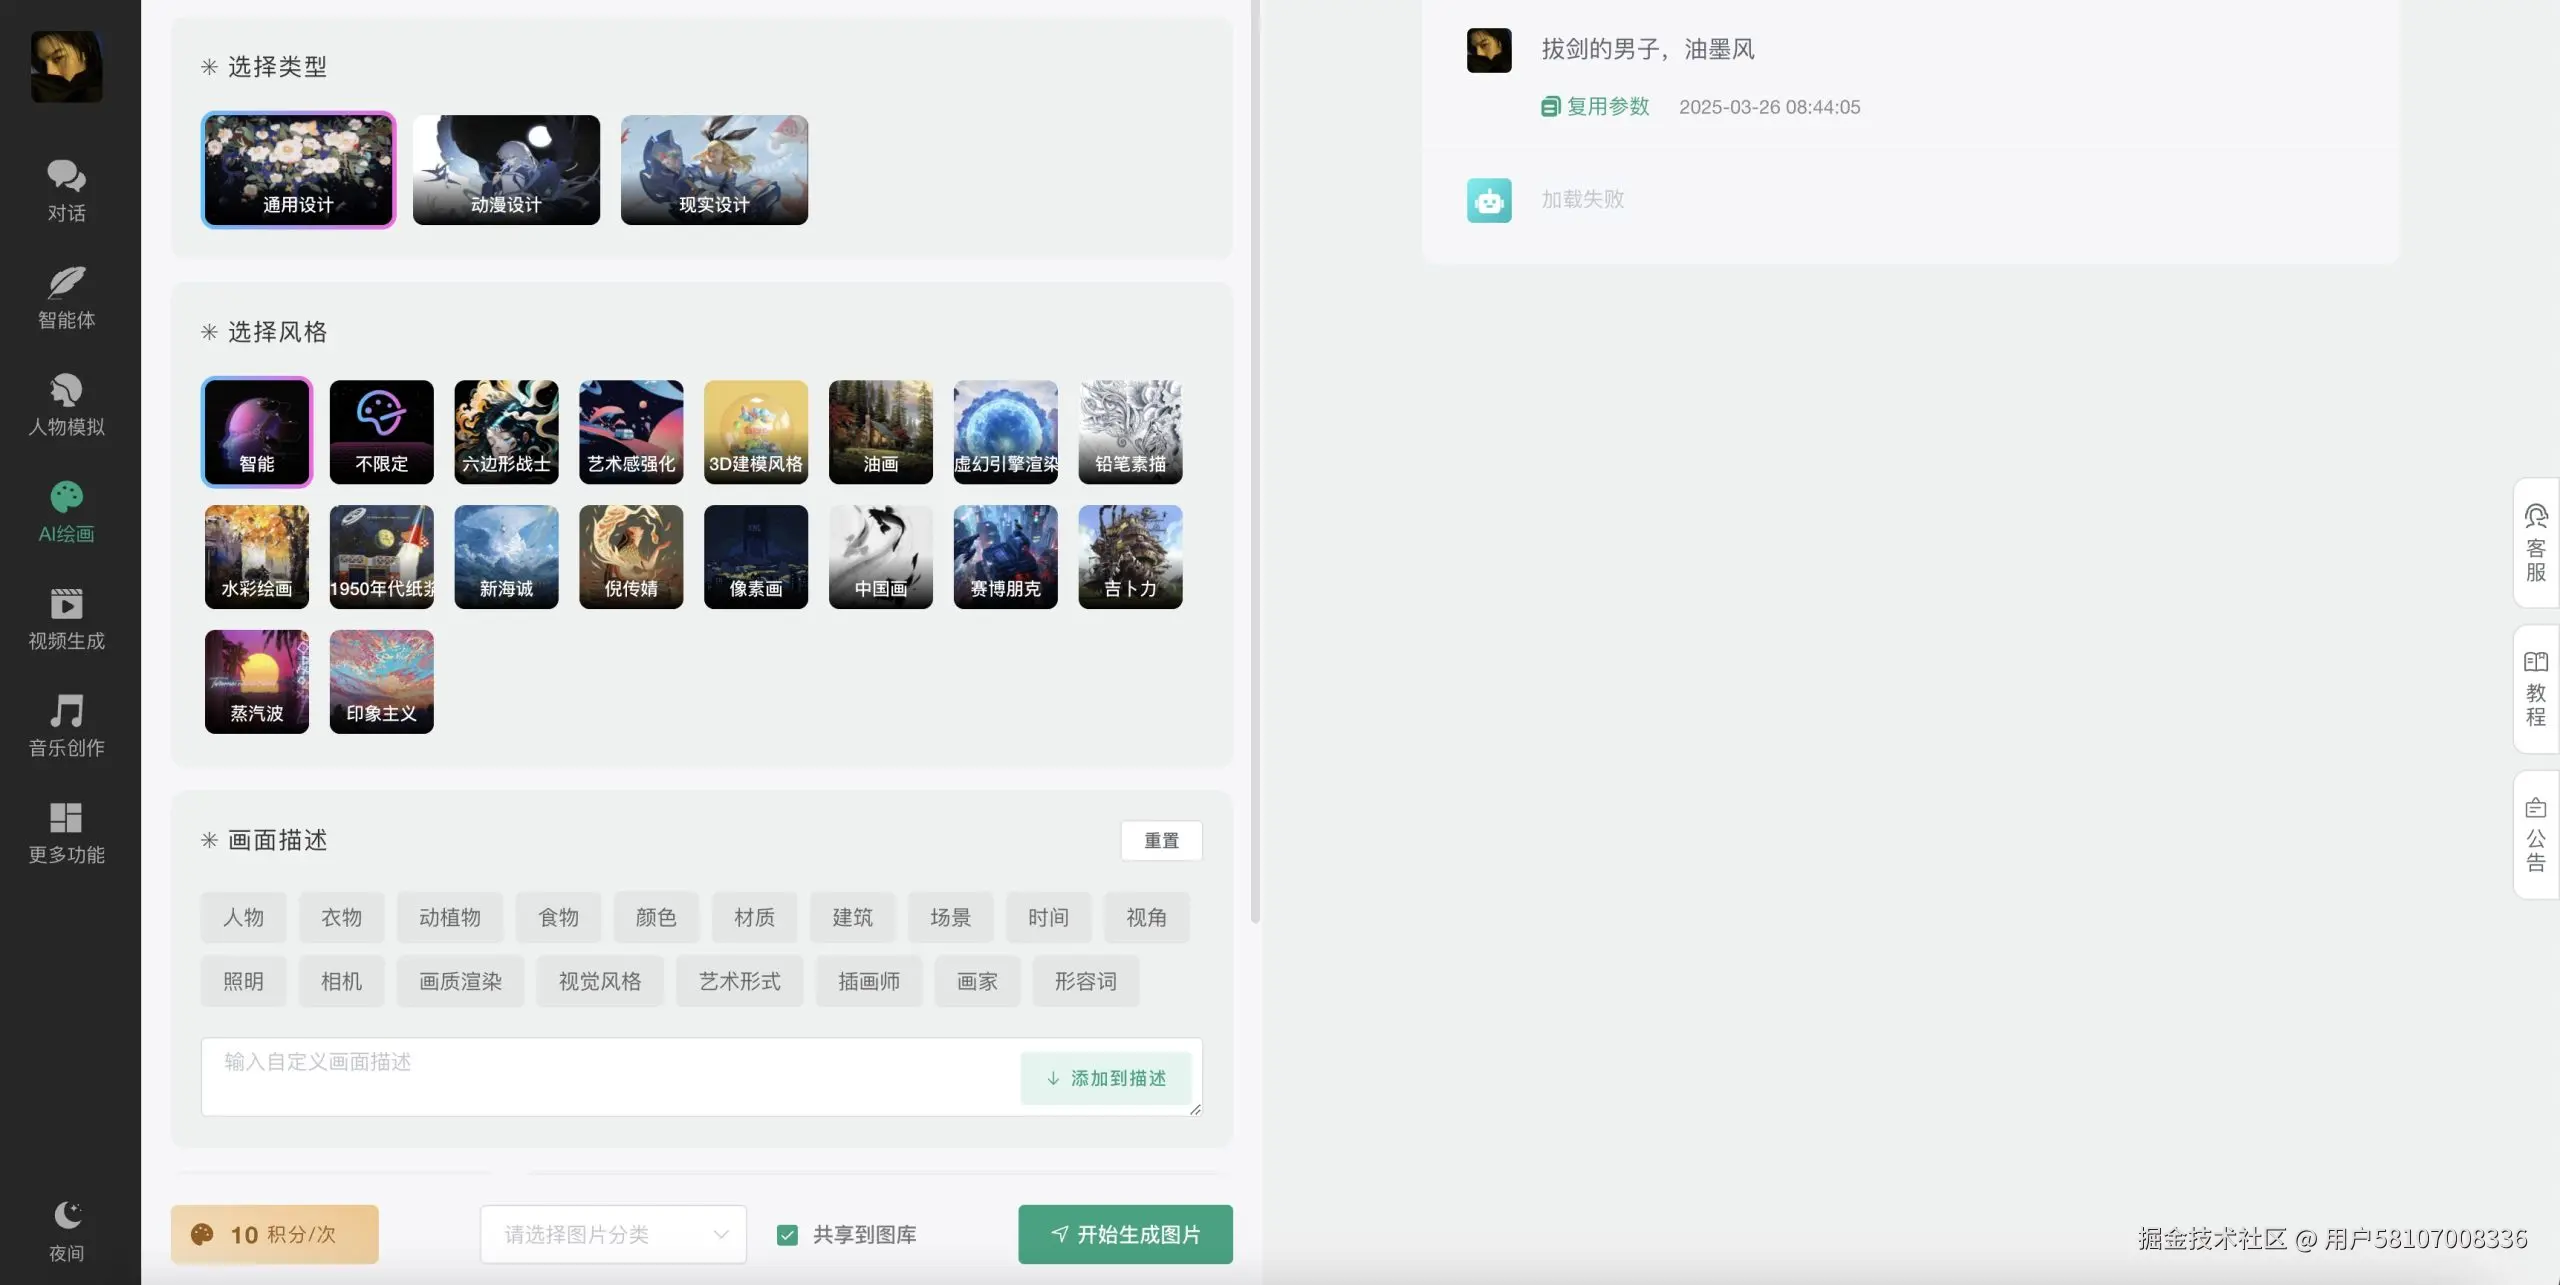Click the 重置 reset button
The height and width of the screenshot is (1285, 2560).
click(1160, 840)
